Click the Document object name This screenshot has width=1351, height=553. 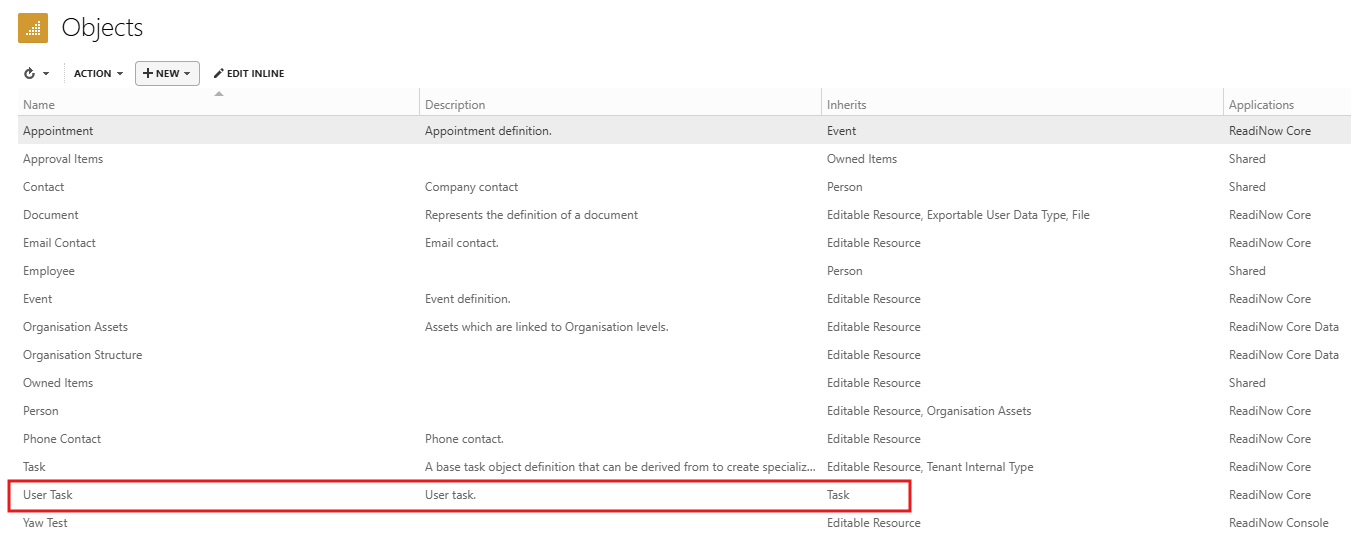(51, 215)
